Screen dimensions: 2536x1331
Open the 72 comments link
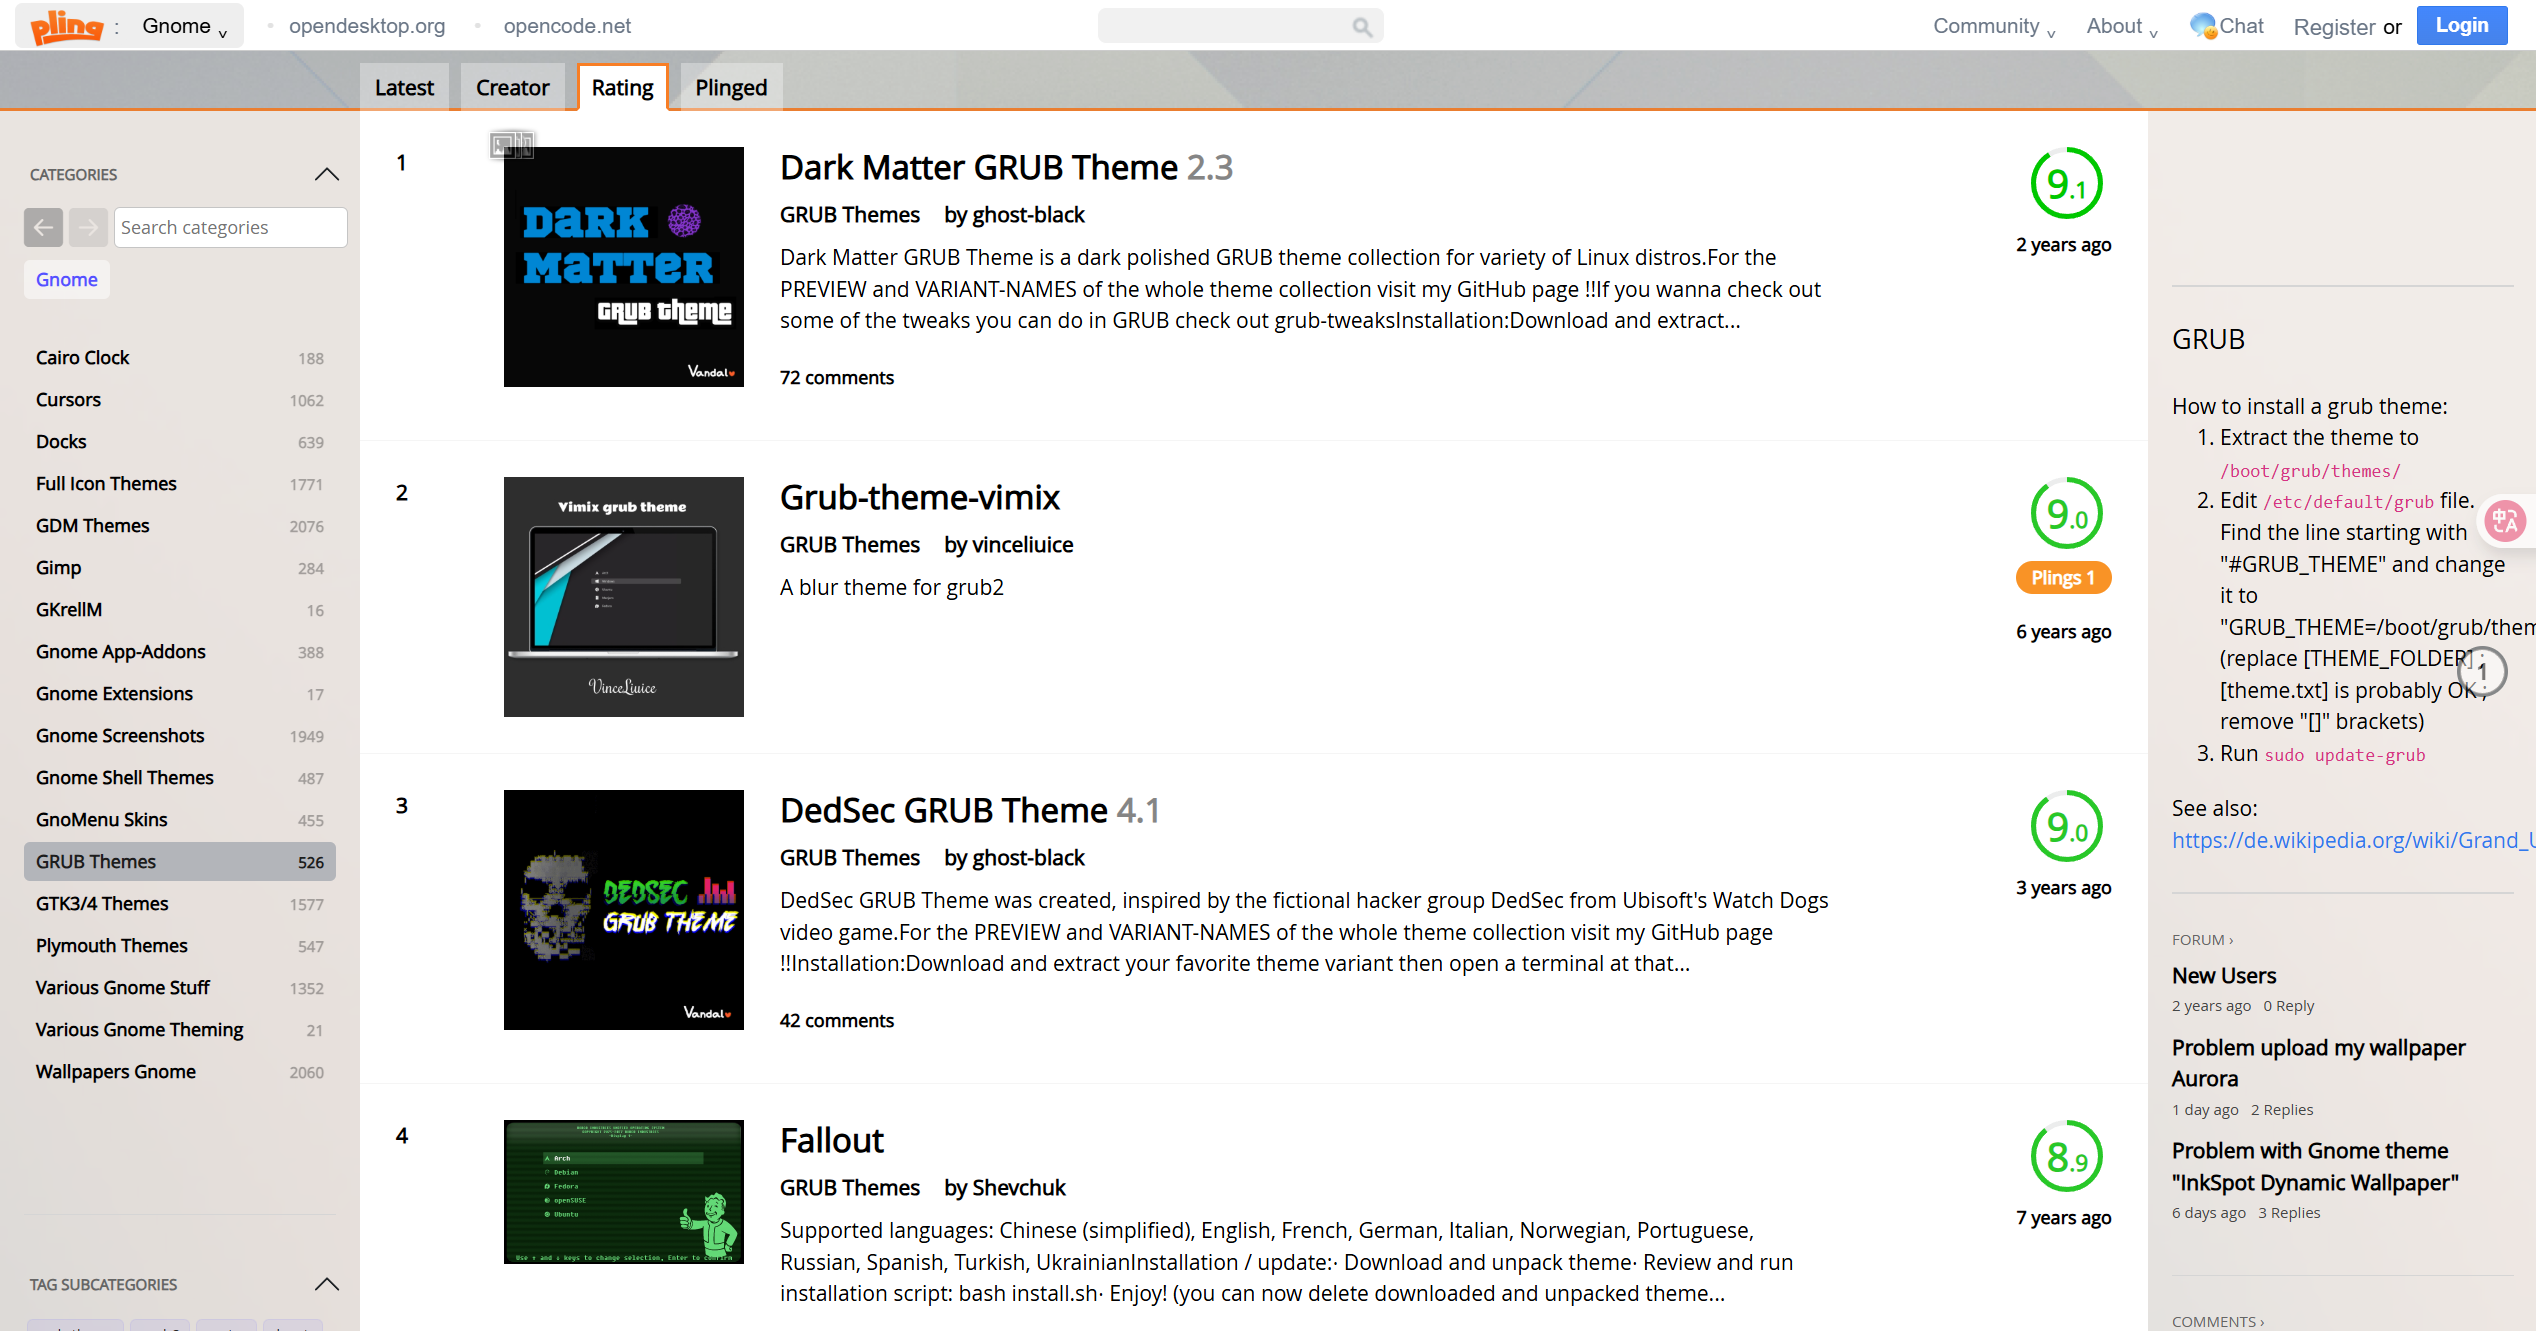(x=837, y=378)
